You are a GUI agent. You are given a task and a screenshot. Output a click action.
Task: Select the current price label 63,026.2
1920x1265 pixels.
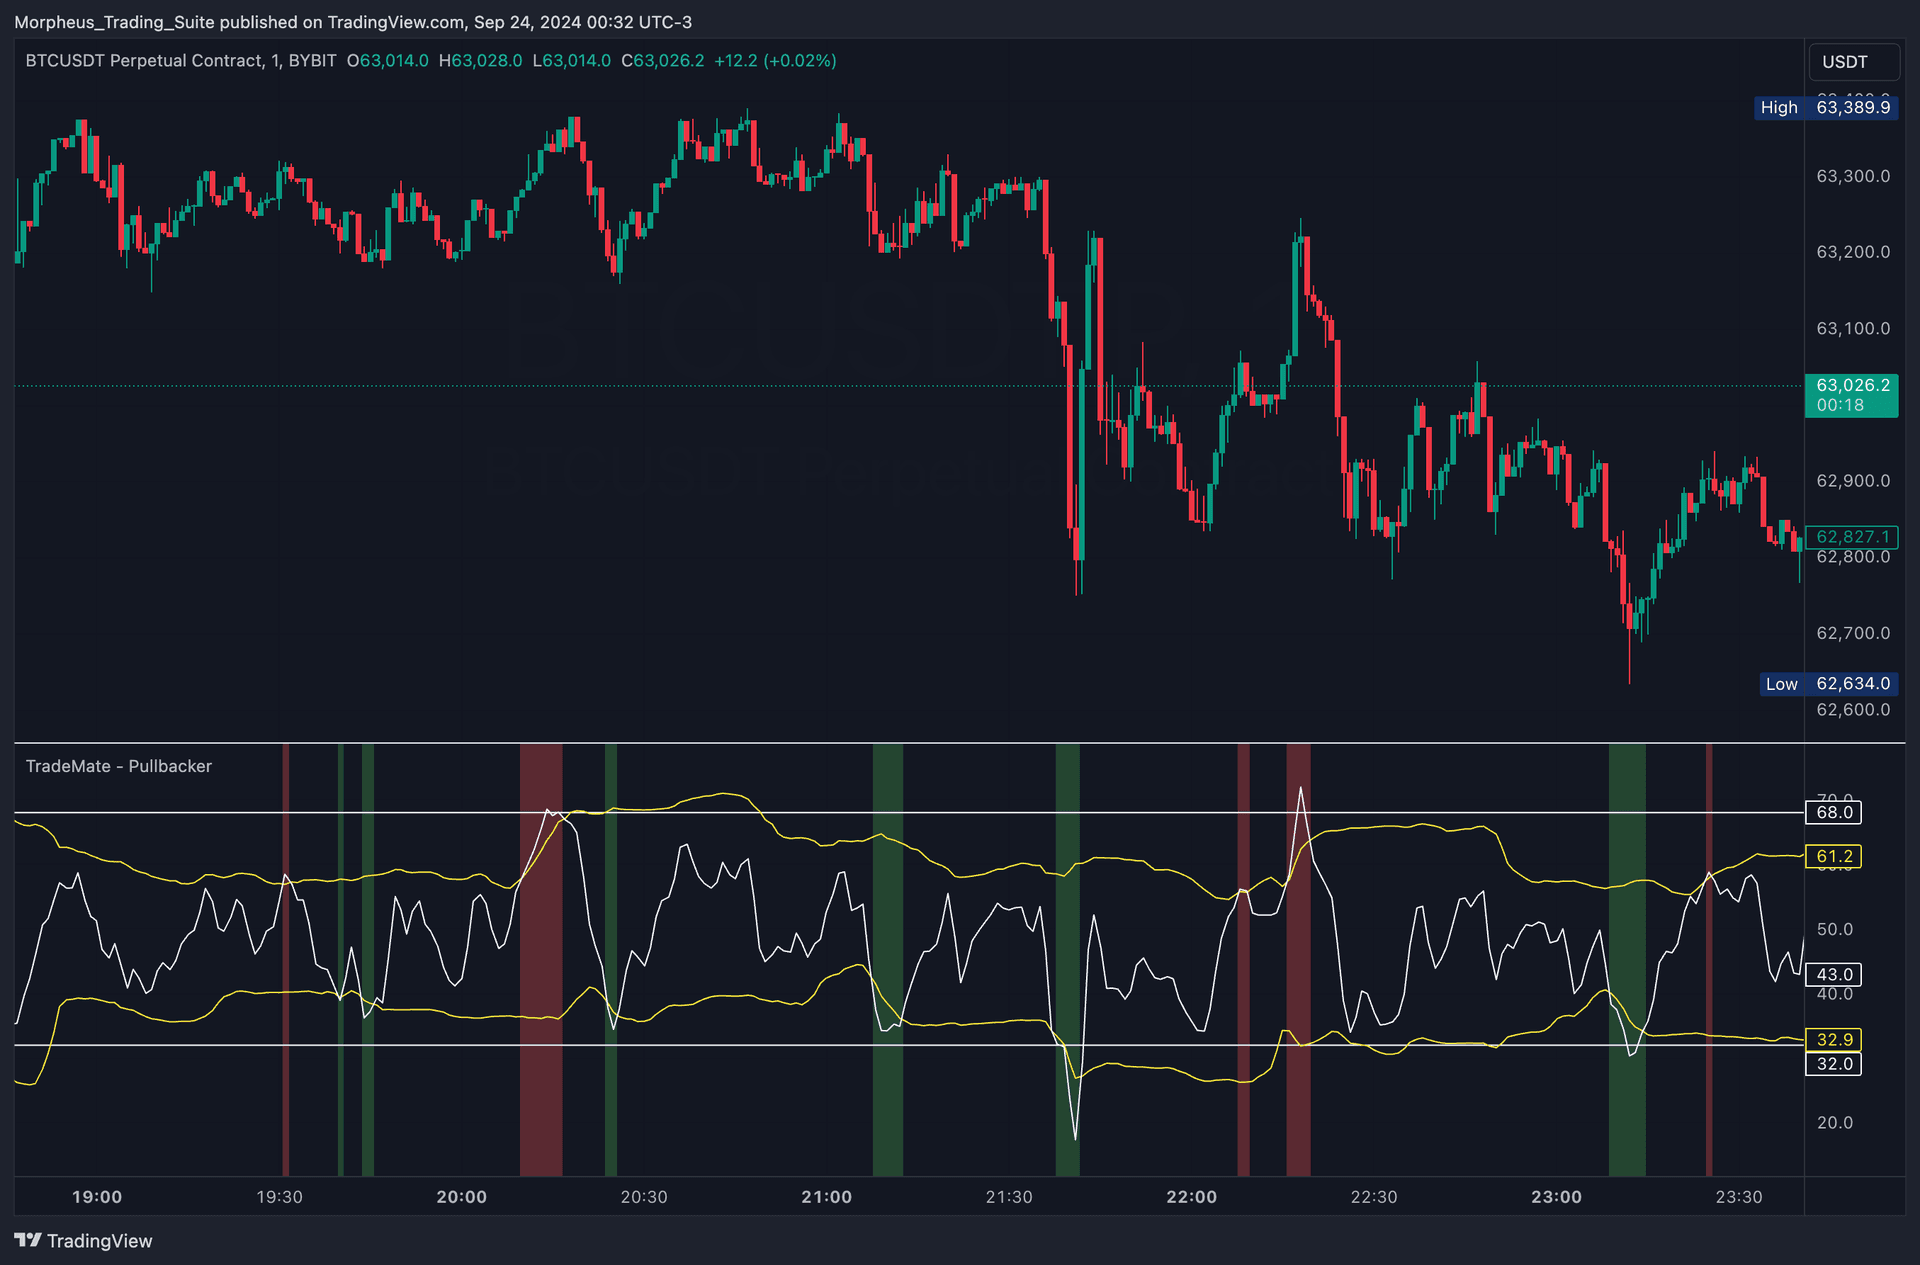click(1851, 386)
